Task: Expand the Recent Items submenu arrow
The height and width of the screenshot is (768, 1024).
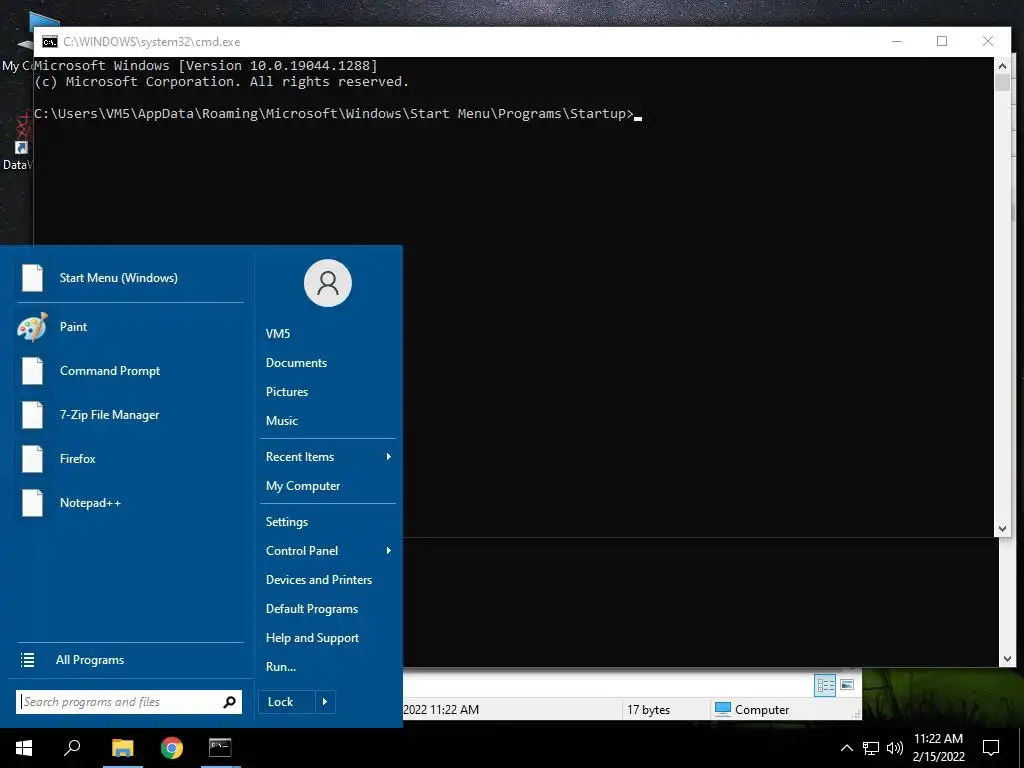Action: (x=389, y=456)
